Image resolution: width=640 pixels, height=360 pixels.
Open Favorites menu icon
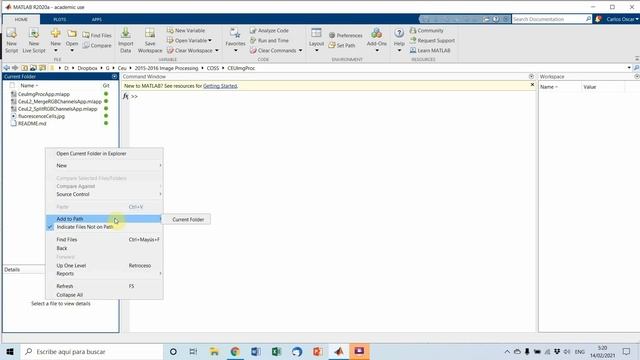pyautogui.click(x=235, y=33)
